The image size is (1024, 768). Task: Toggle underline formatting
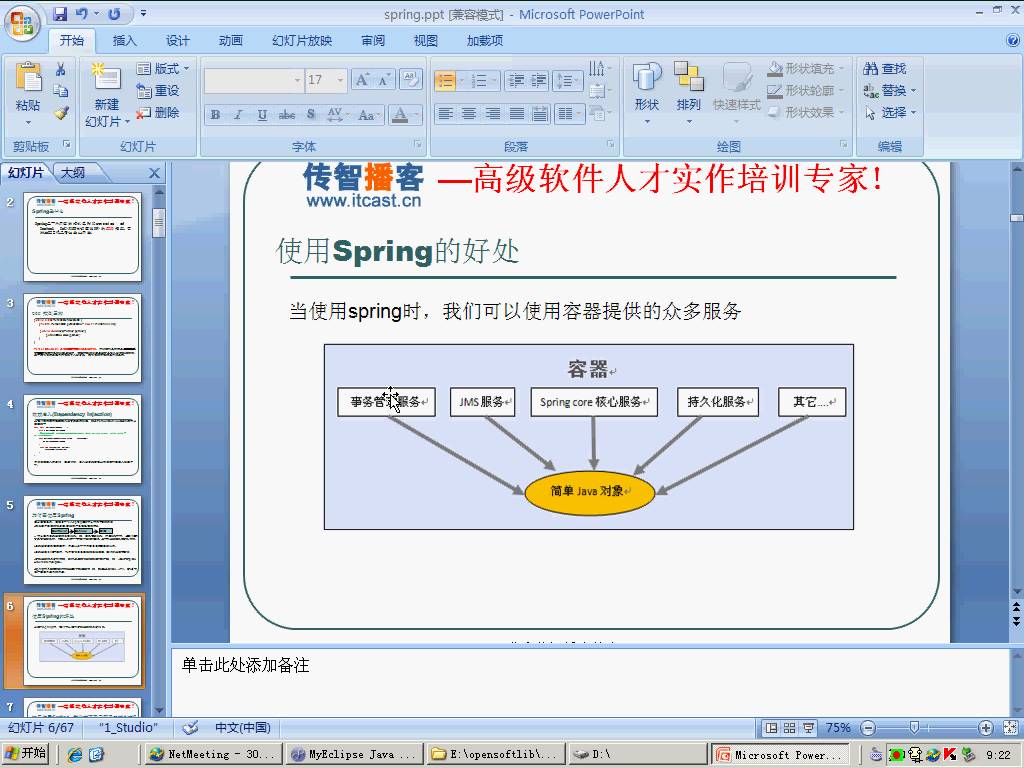[x=261, y=115]
